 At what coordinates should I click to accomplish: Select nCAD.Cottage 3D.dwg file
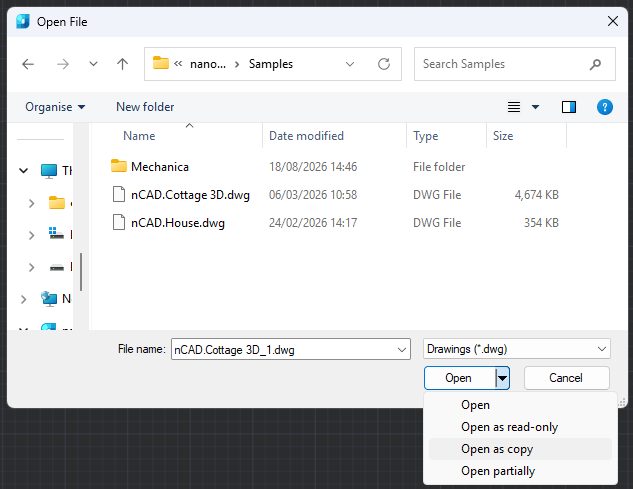(x=190, y=195)
